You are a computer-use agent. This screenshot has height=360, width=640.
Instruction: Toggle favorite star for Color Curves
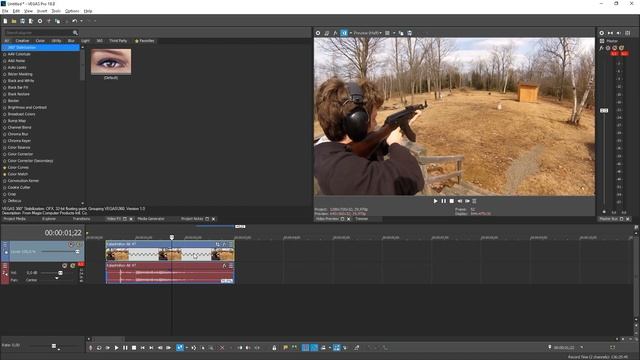click(5, 167)
